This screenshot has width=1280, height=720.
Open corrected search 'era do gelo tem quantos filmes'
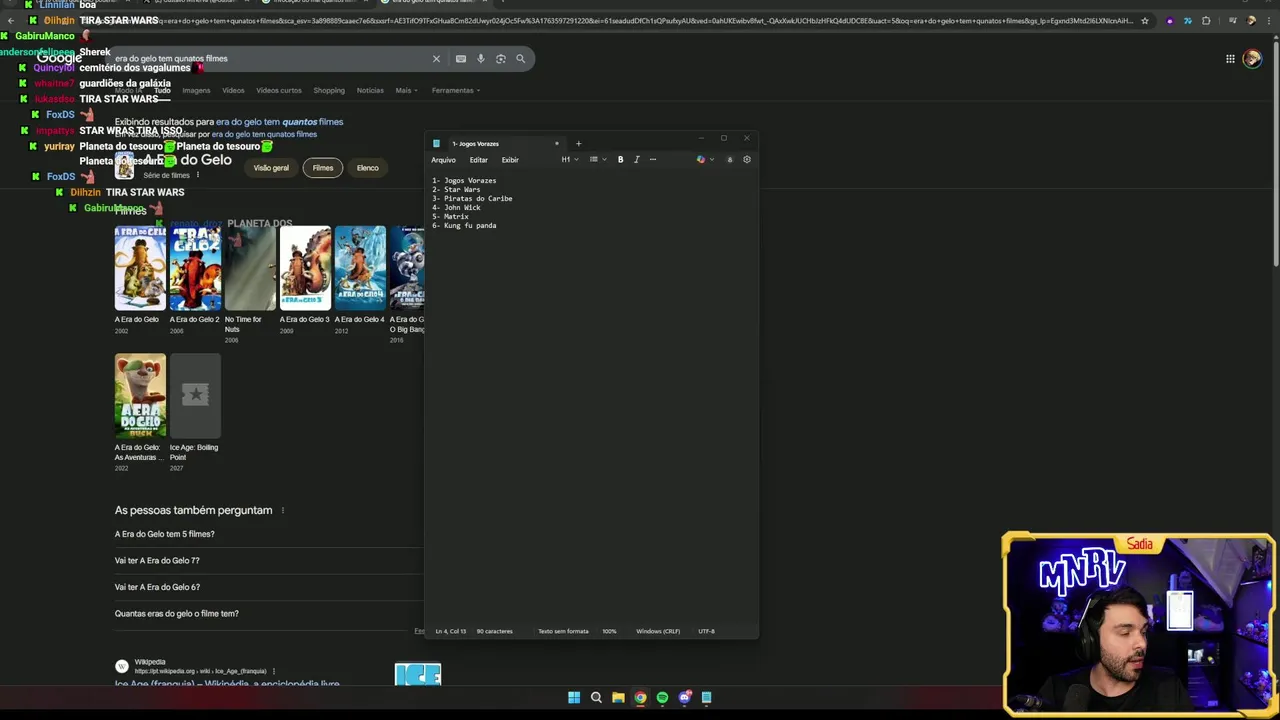click(280, 122)
